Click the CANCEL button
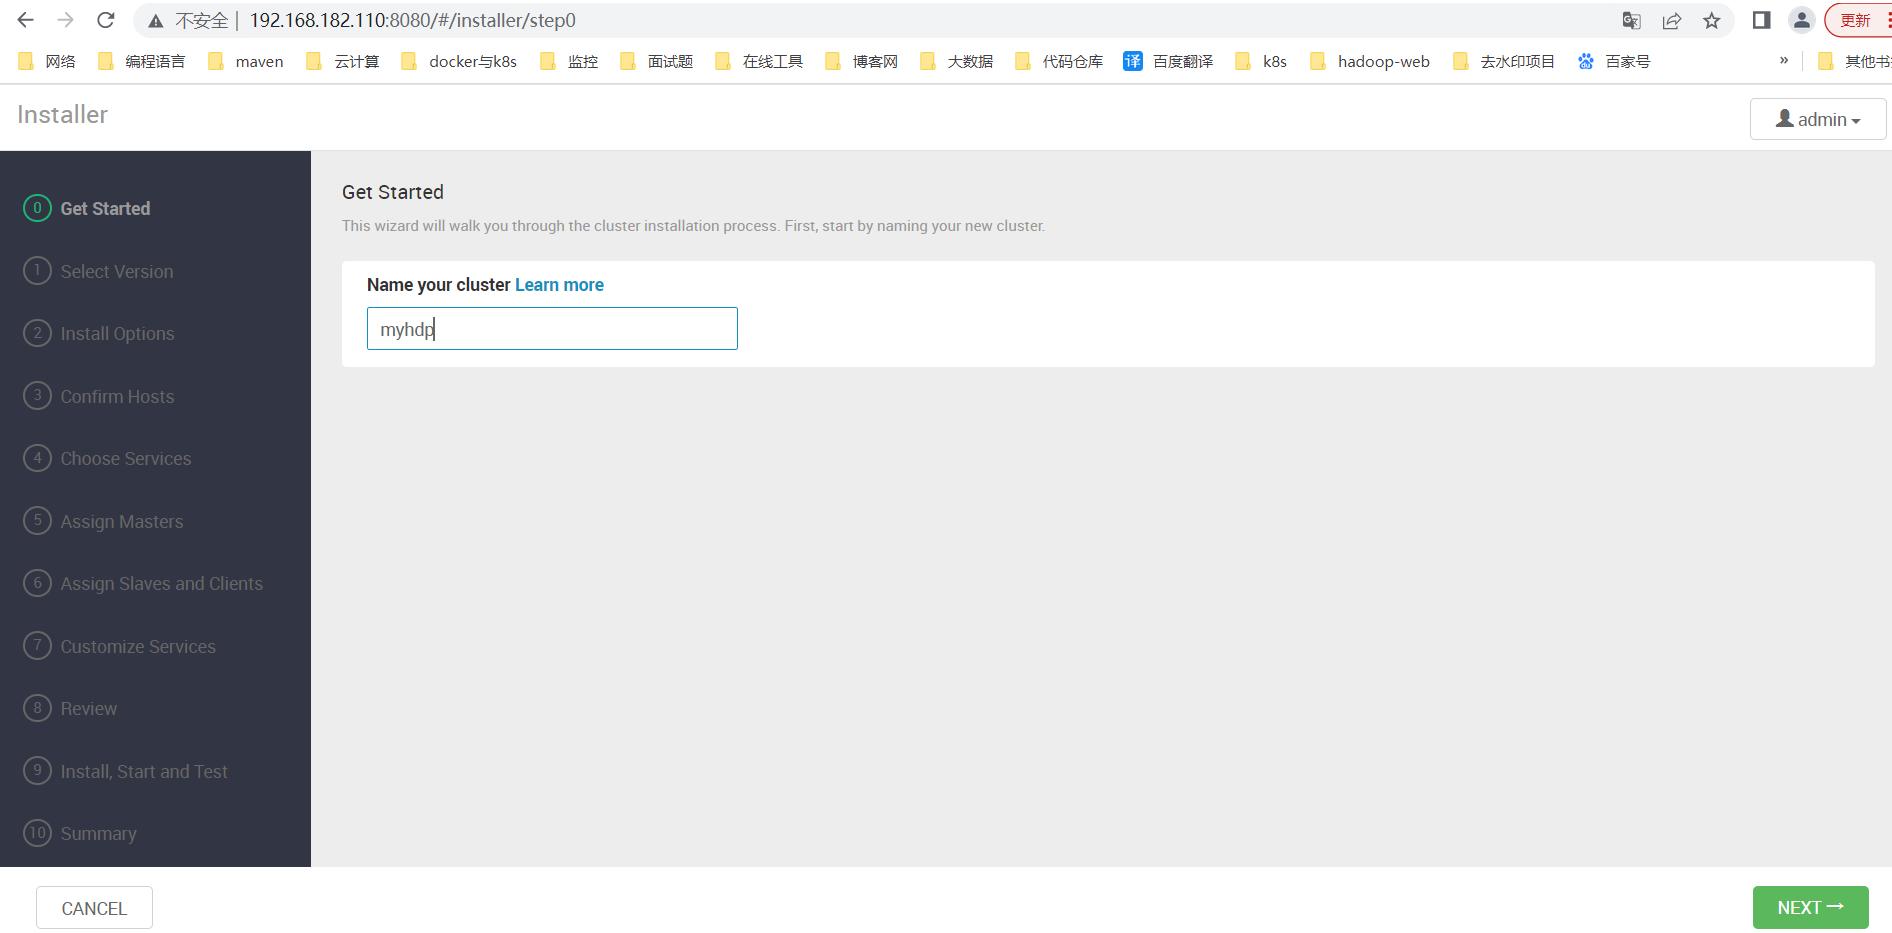 [x=94, y=908]
